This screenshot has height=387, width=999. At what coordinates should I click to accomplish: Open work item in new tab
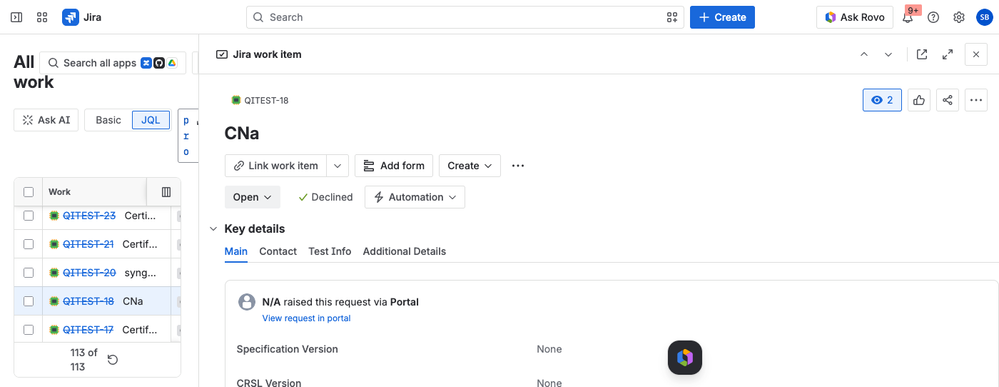[x=921, y=55]
